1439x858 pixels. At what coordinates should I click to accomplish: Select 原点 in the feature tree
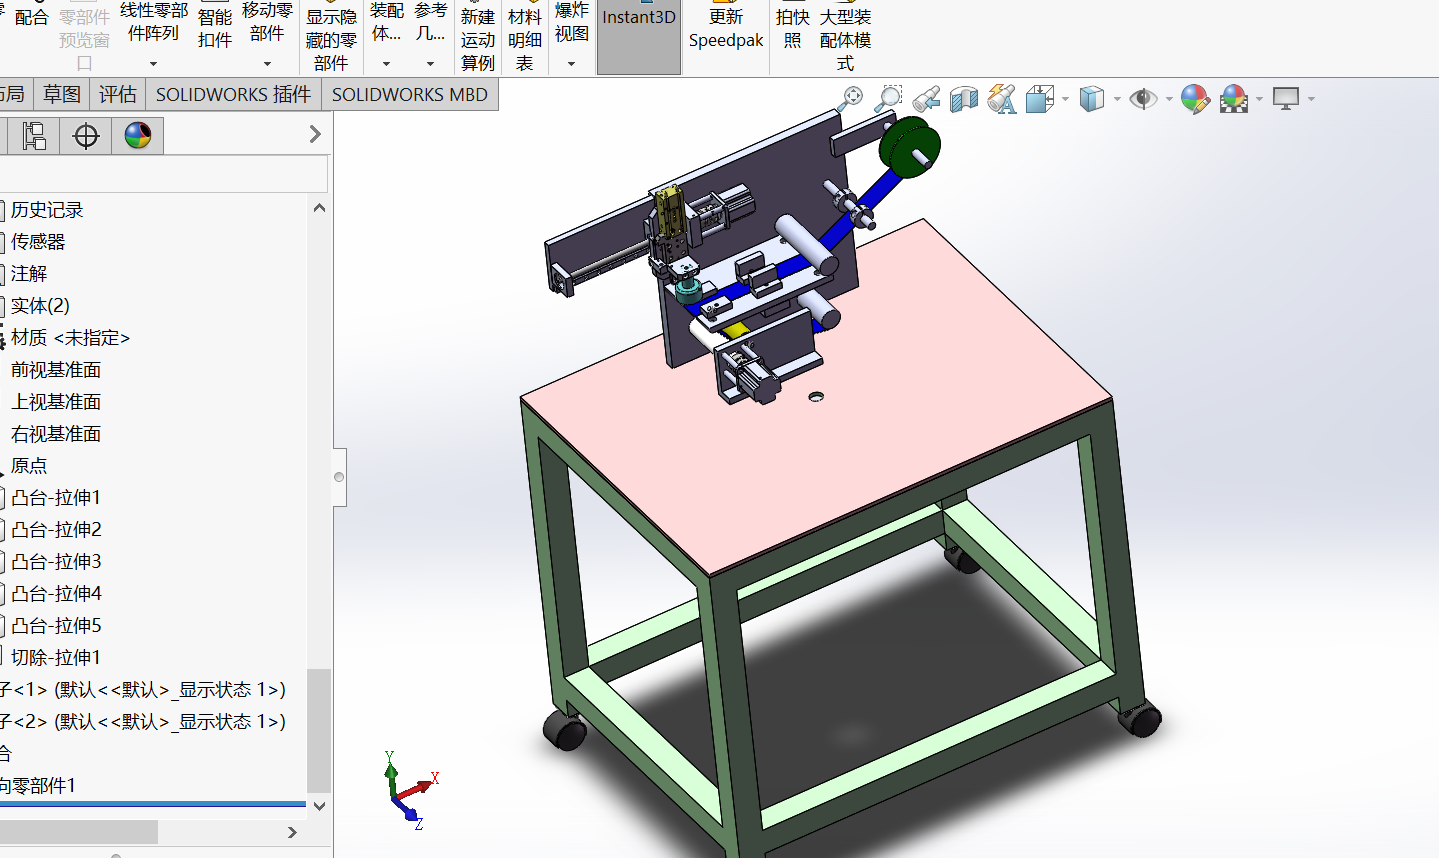click(29, 466)
